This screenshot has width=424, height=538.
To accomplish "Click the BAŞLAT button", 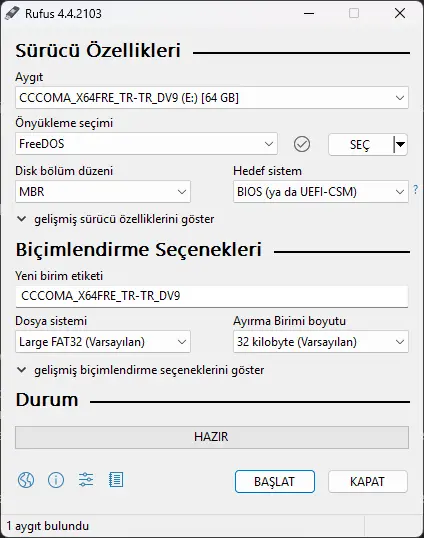I will pos(274,482).
